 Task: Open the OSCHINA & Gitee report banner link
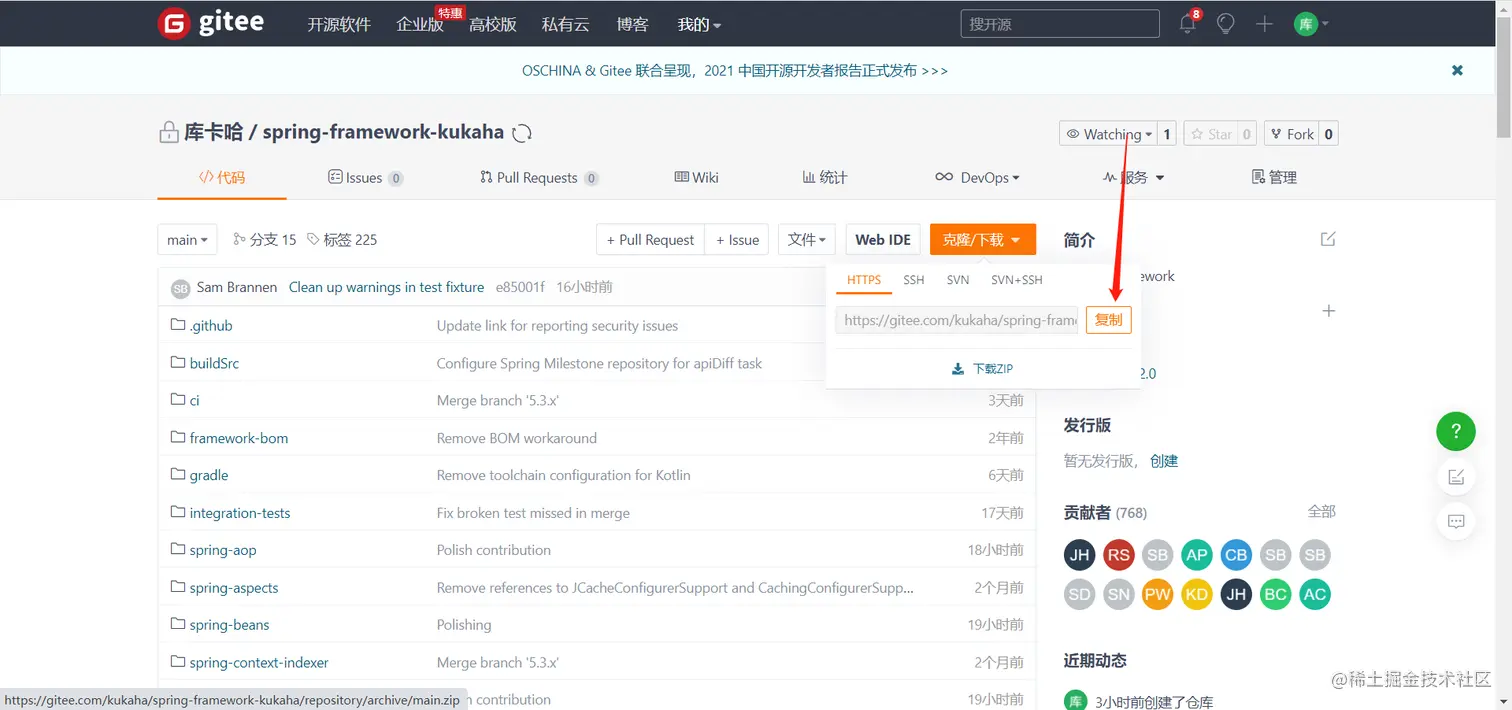735,70
